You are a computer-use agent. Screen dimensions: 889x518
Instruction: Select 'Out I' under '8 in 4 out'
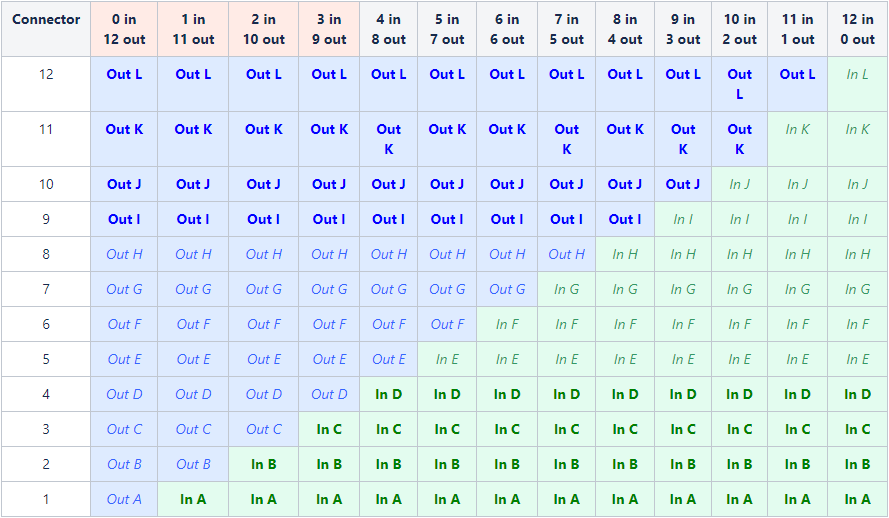[625, 219]
